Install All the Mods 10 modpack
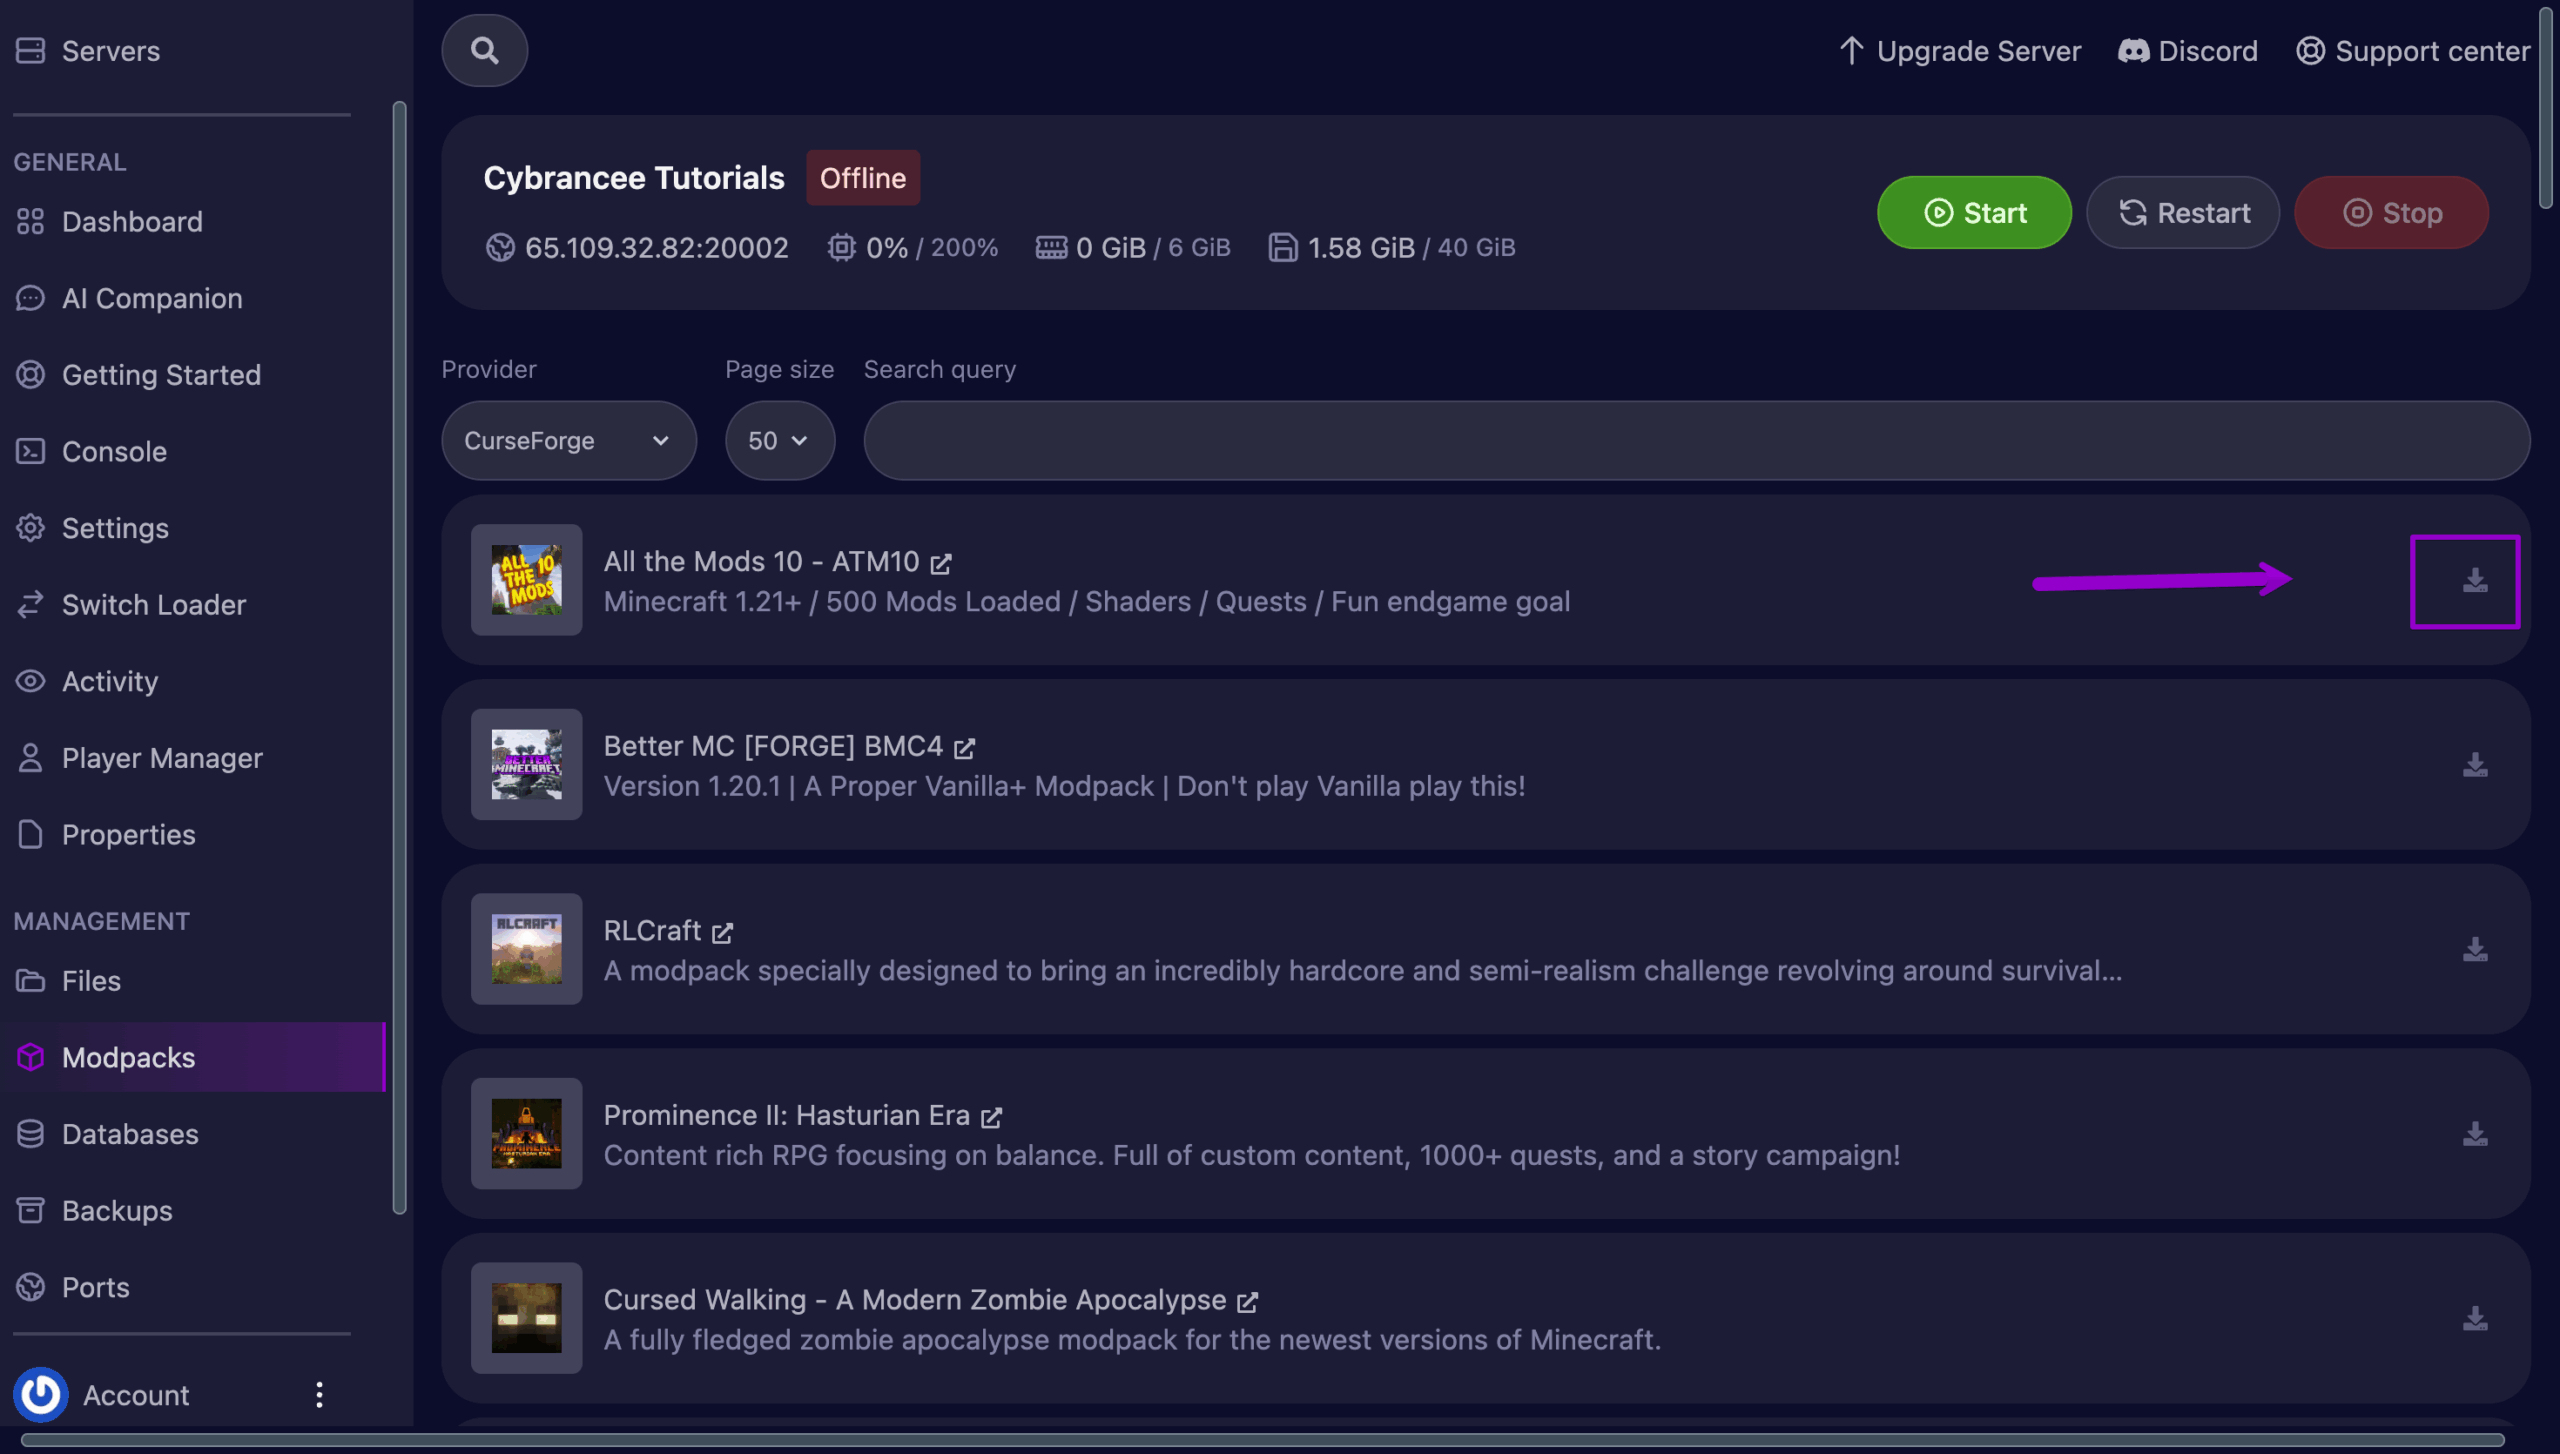Image resolution: width=2560 pixels, height=1454 pixels. coord(2474,581)
